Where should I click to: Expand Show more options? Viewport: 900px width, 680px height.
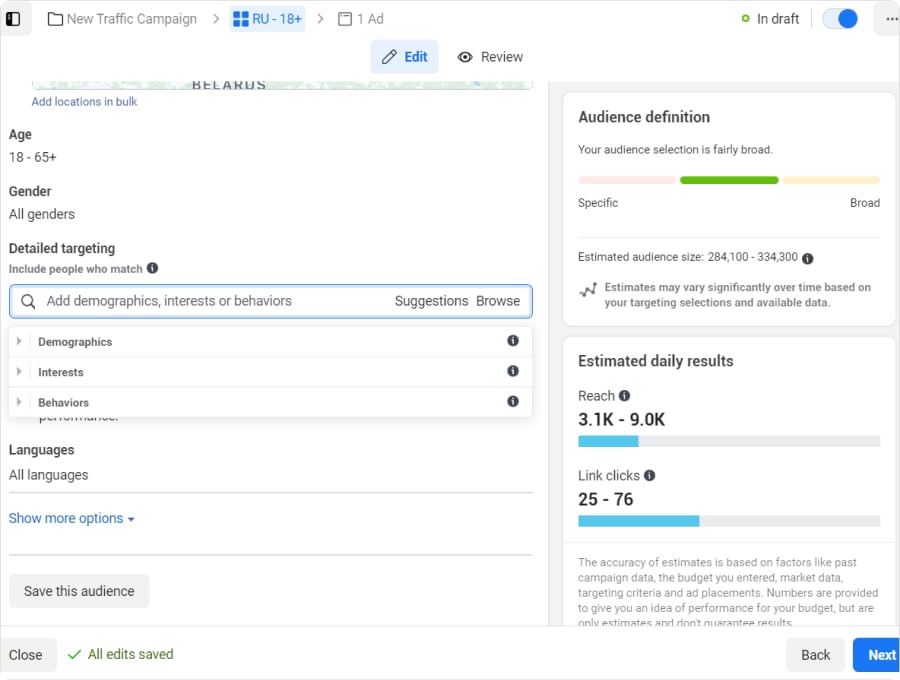pyautogui.click(x=71, y=518)
